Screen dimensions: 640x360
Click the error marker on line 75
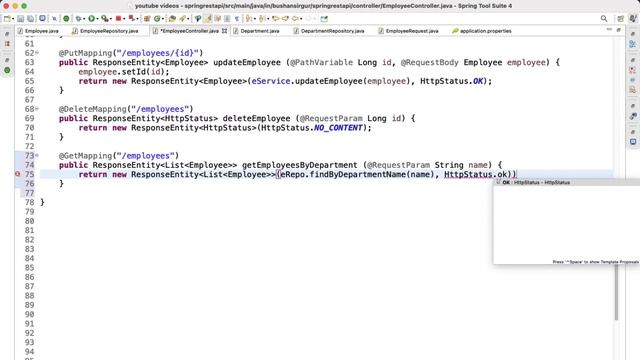tap(18, 174)
